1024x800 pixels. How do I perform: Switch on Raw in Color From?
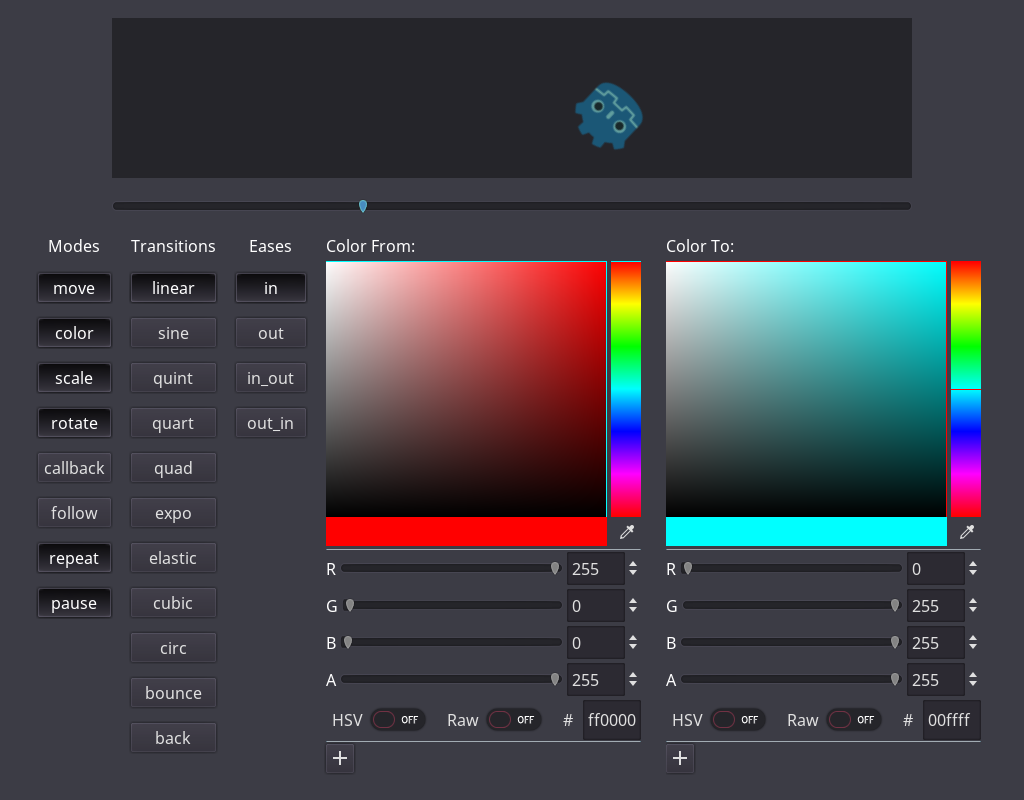point(514,720)
